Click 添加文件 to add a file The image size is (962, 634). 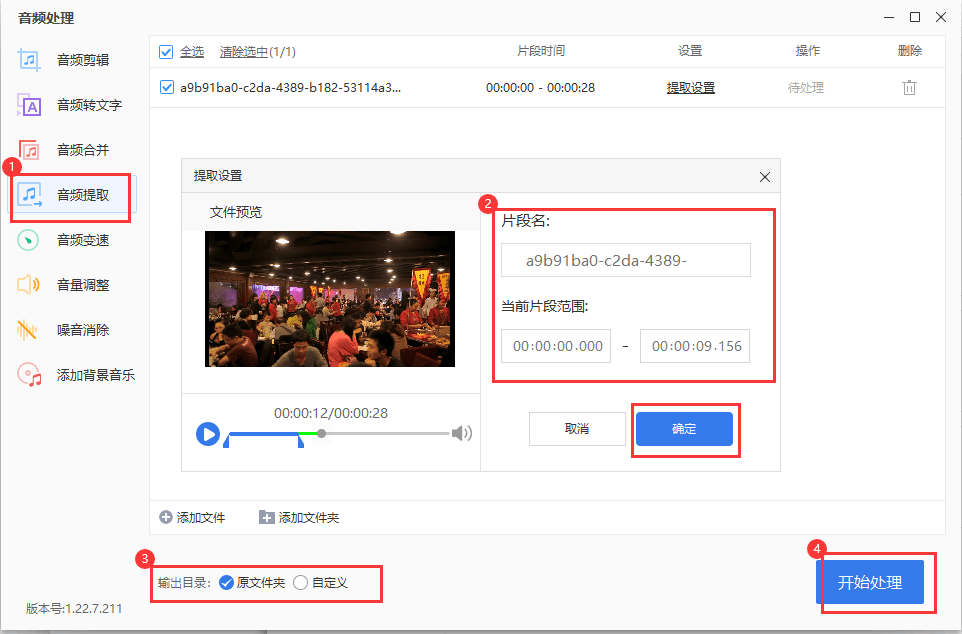tap(193, 517)
